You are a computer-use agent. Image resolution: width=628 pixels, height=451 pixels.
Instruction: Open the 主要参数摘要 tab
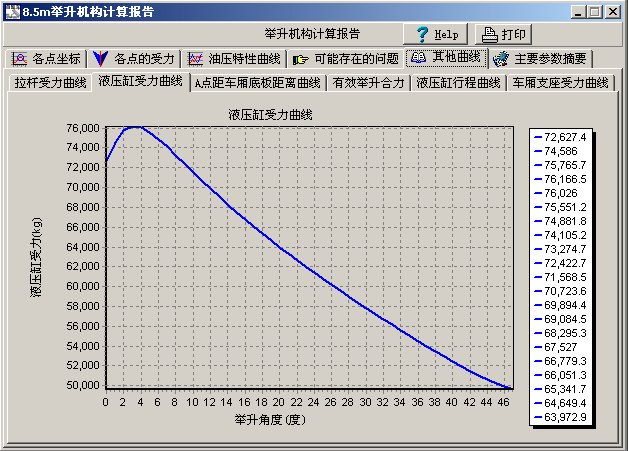click(x=540, y=59)
